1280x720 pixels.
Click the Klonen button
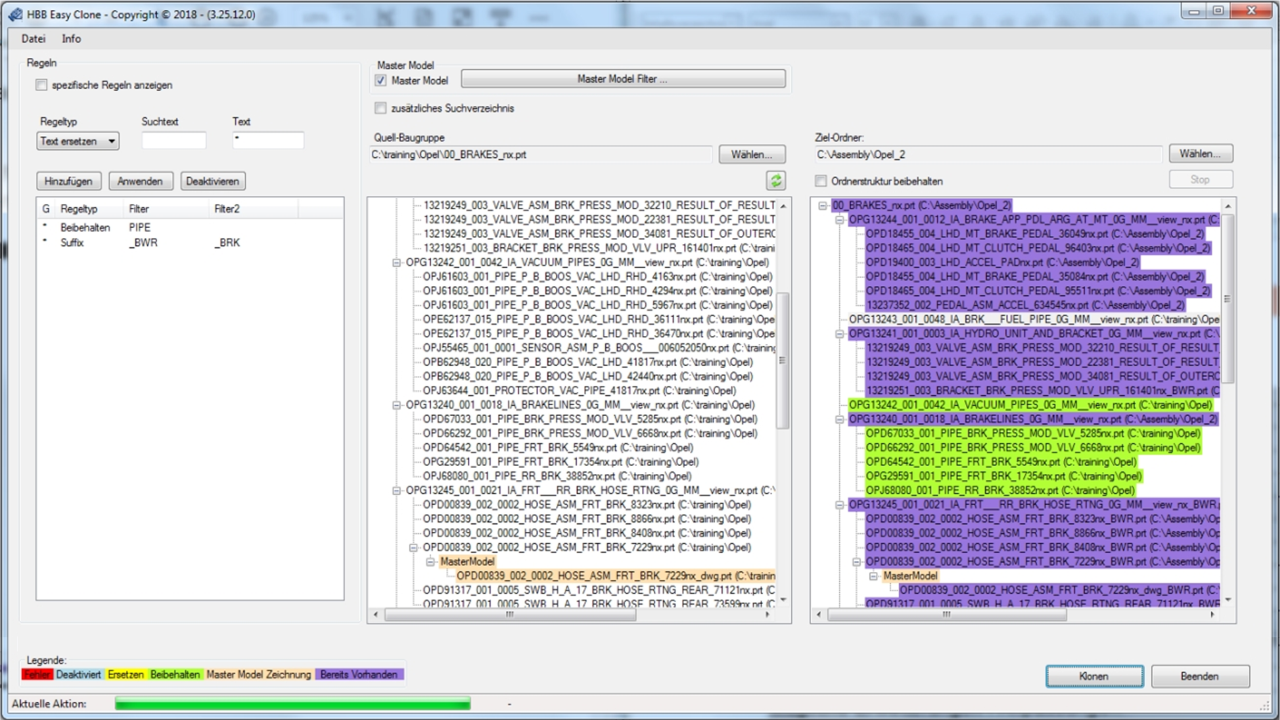coord(1094,676)
